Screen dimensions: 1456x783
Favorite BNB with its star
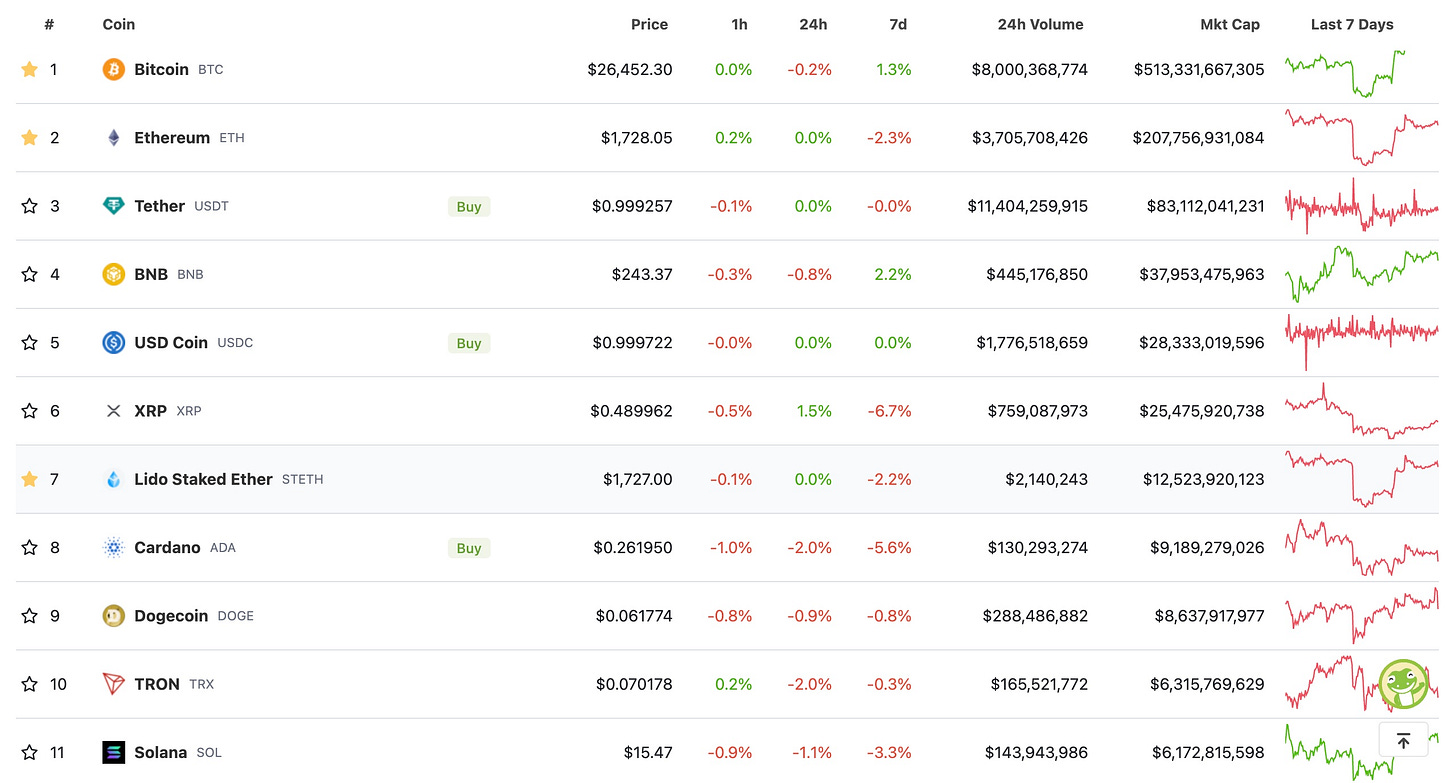[29, 274]
